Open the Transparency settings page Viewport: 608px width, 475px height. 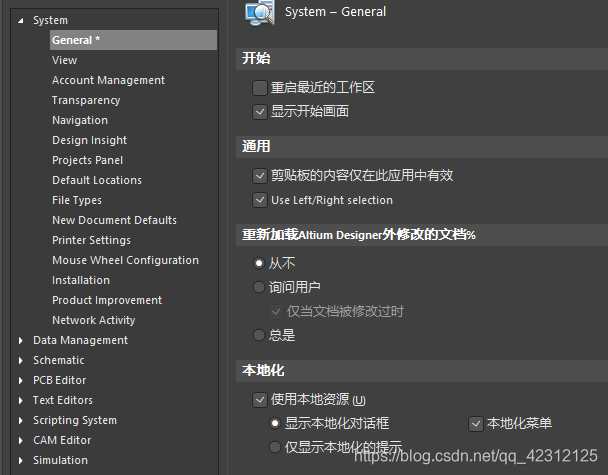pyautogui.click(x=86, y=100)
